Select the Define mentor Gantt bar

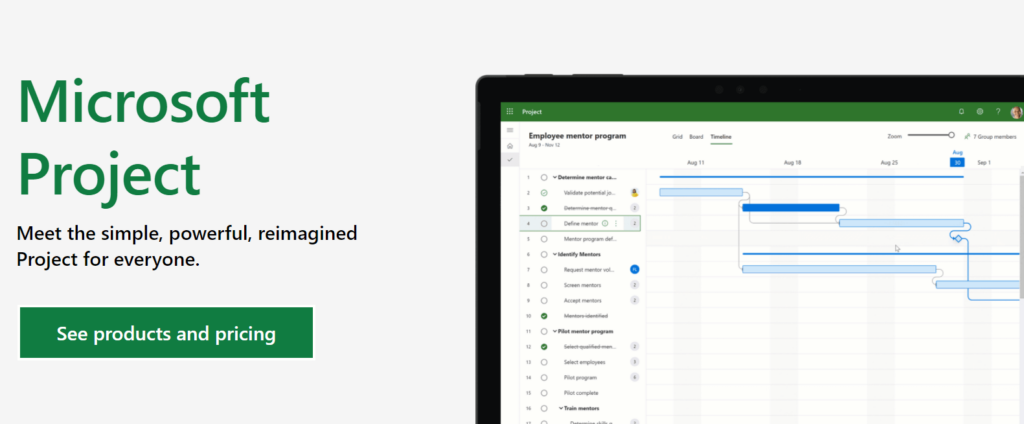pos(901,223)
